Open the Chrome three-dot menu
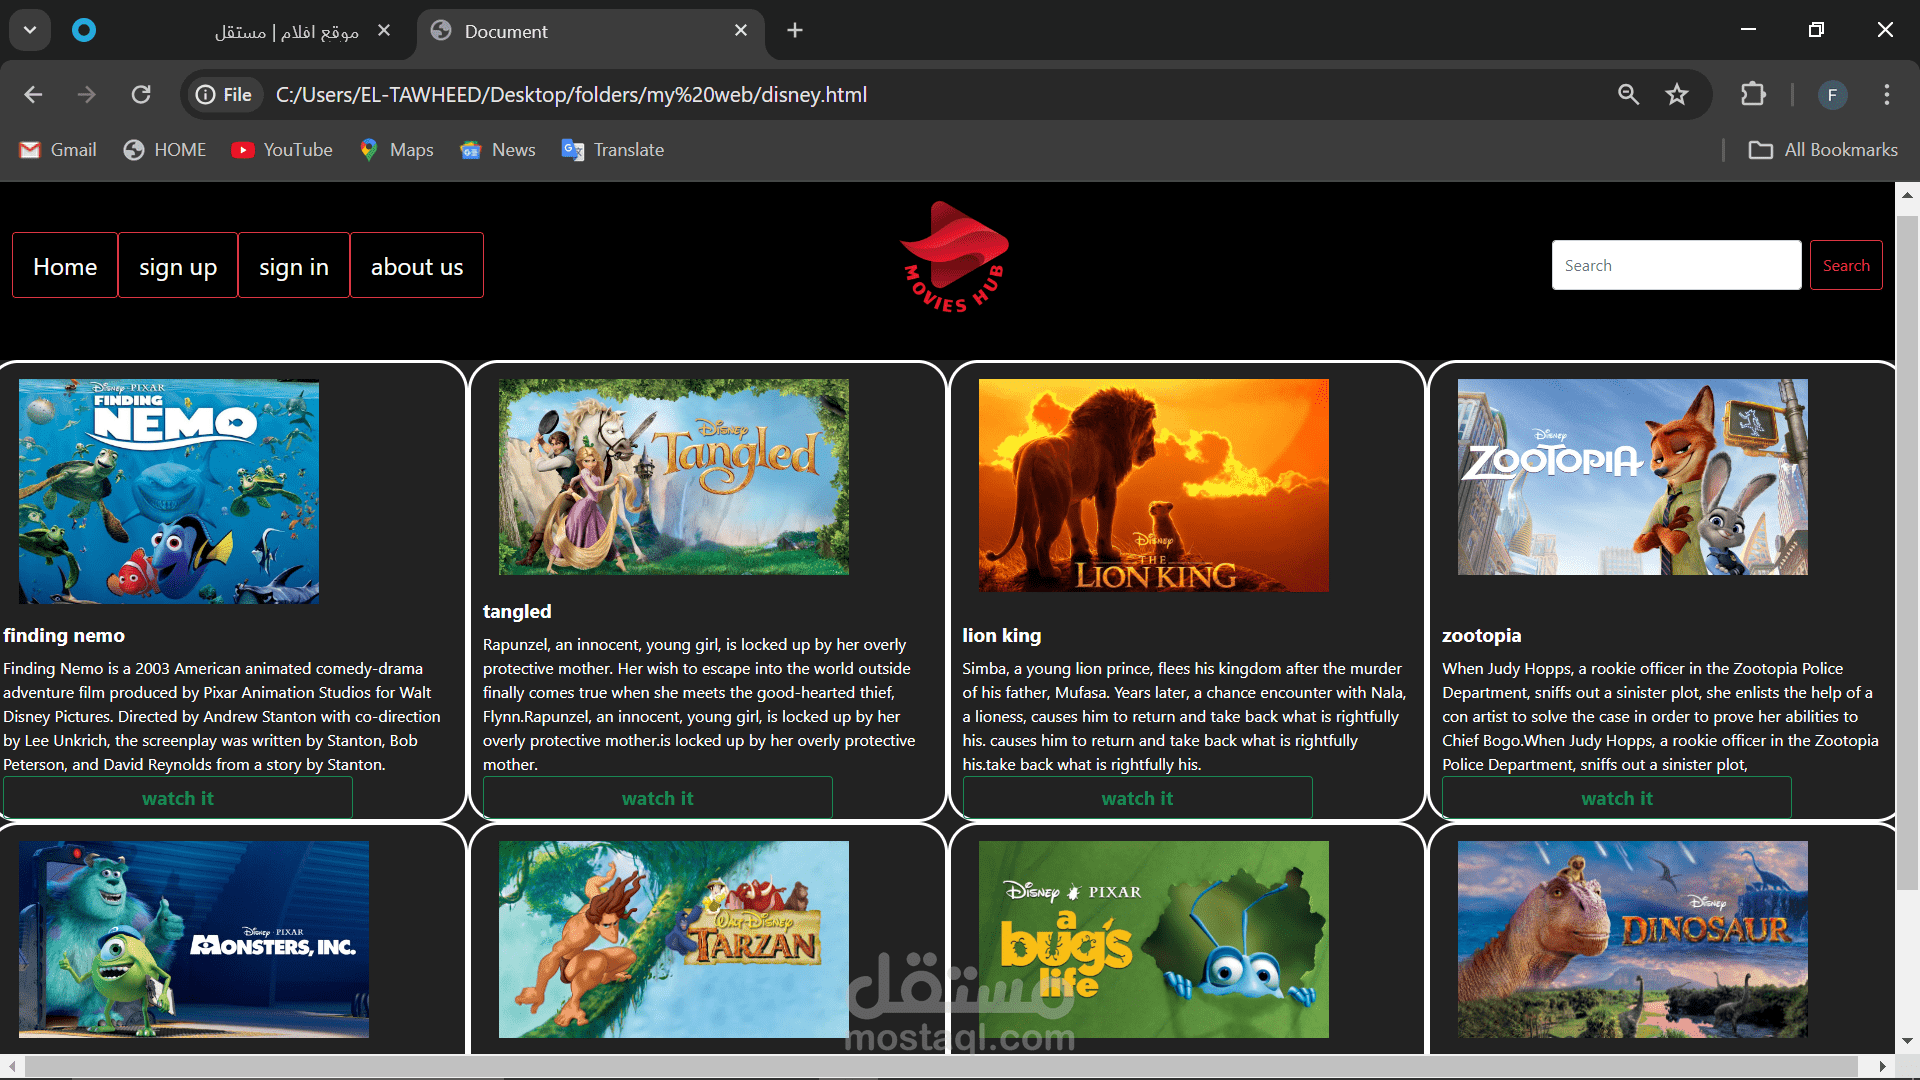Image resolution: width=1920 pixels, height=1080 pixels. click(x=1886, y=95)
